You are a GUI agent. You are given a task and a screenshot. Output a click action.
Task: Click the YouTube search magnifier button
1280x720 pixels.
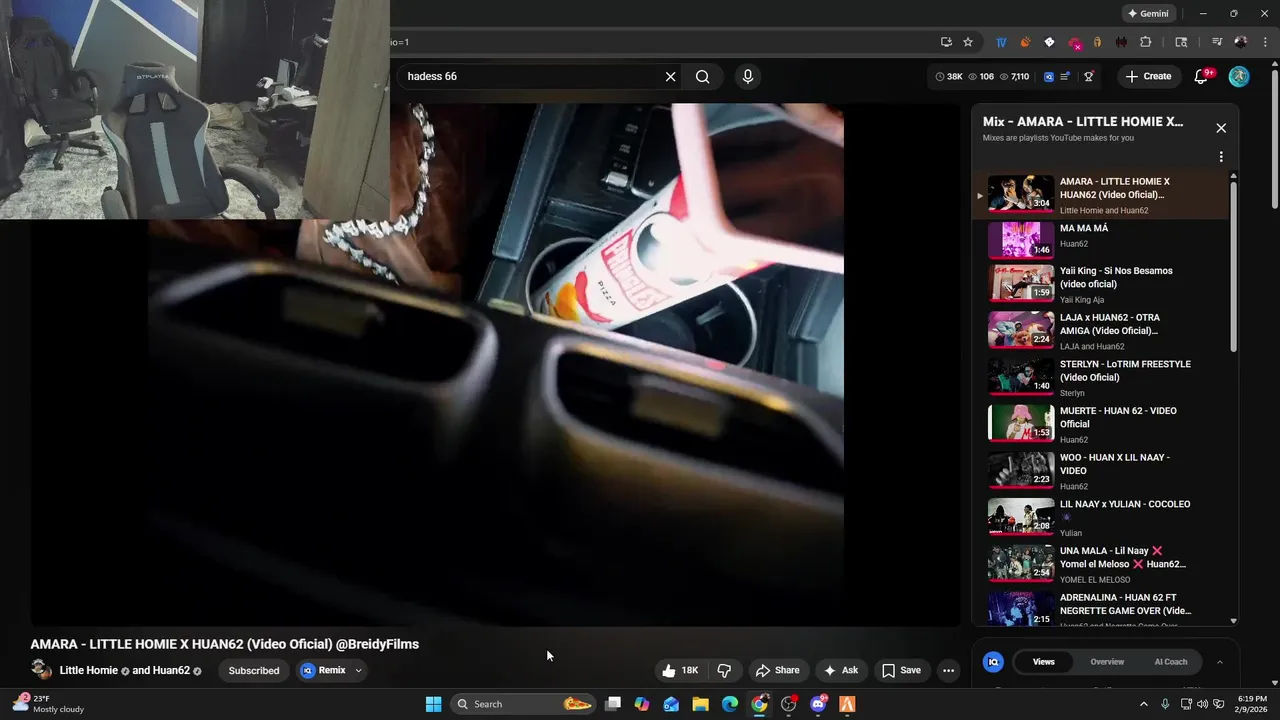pos(703,77)
